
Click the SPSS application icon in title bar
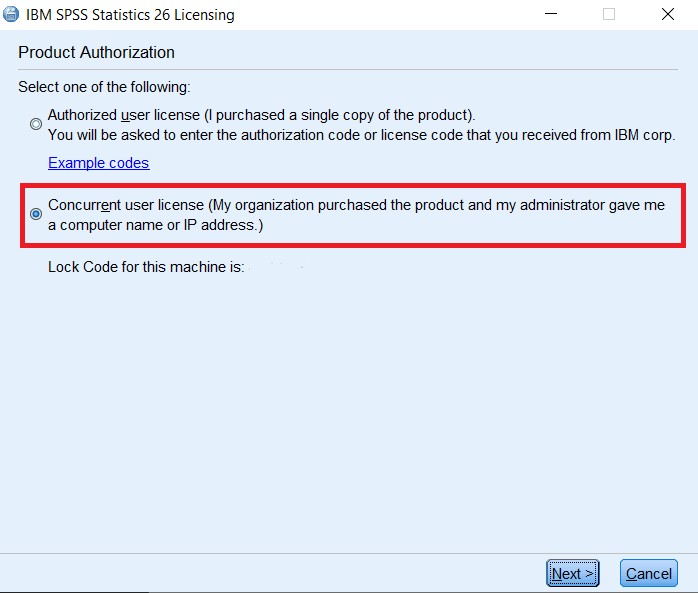pos(11,14)
